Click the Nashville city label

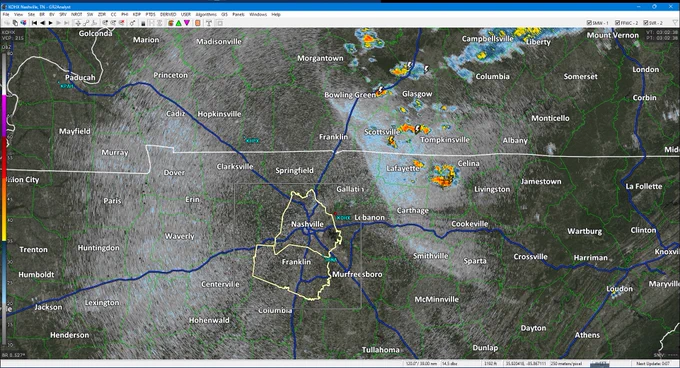[x=307, y=224]
